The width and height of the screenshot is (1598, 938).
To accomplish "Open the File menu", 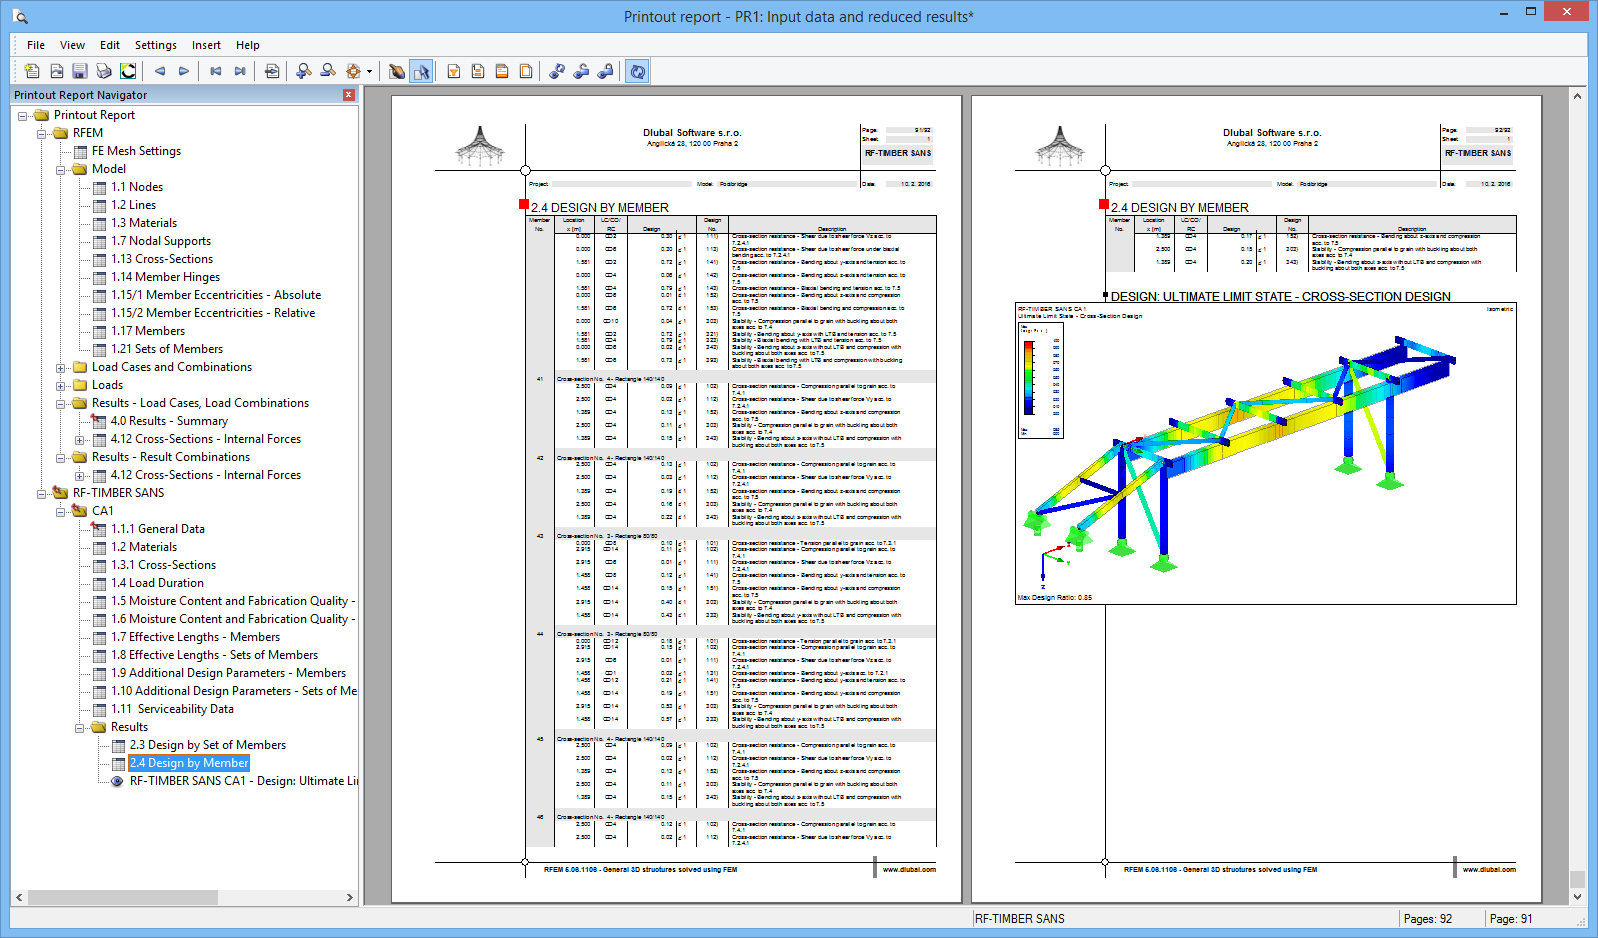I will click(36, 45).
